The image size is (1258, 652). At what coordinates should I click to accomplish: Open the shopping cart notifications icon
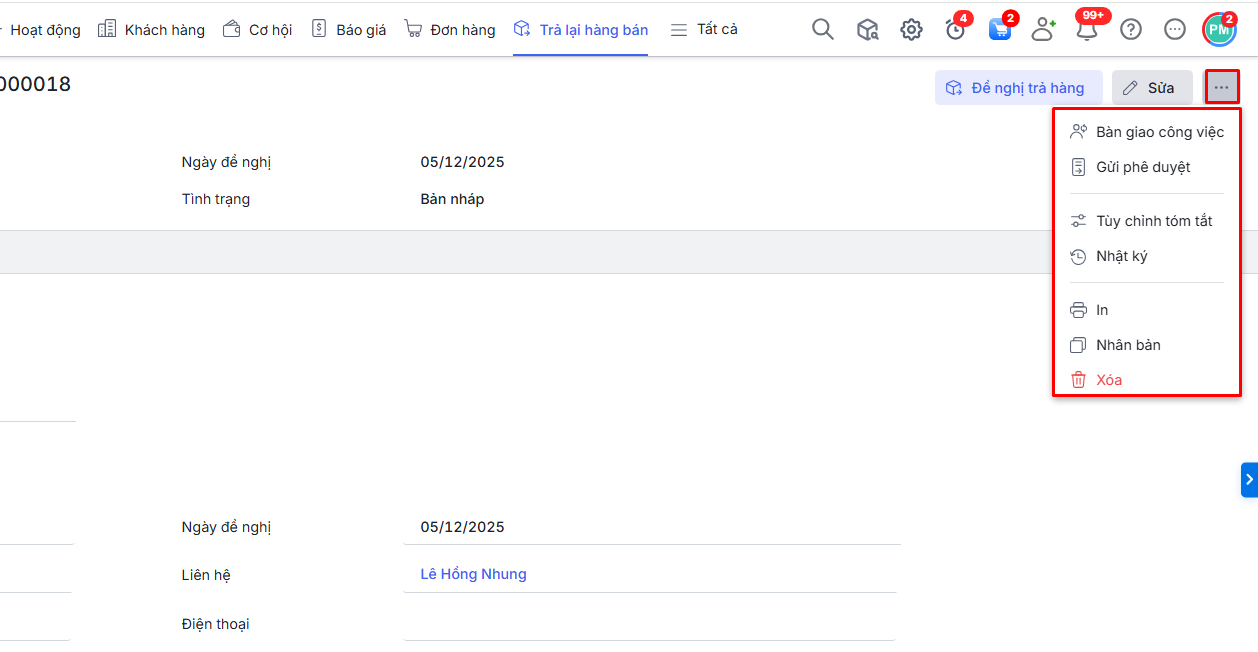click(999, 30)
